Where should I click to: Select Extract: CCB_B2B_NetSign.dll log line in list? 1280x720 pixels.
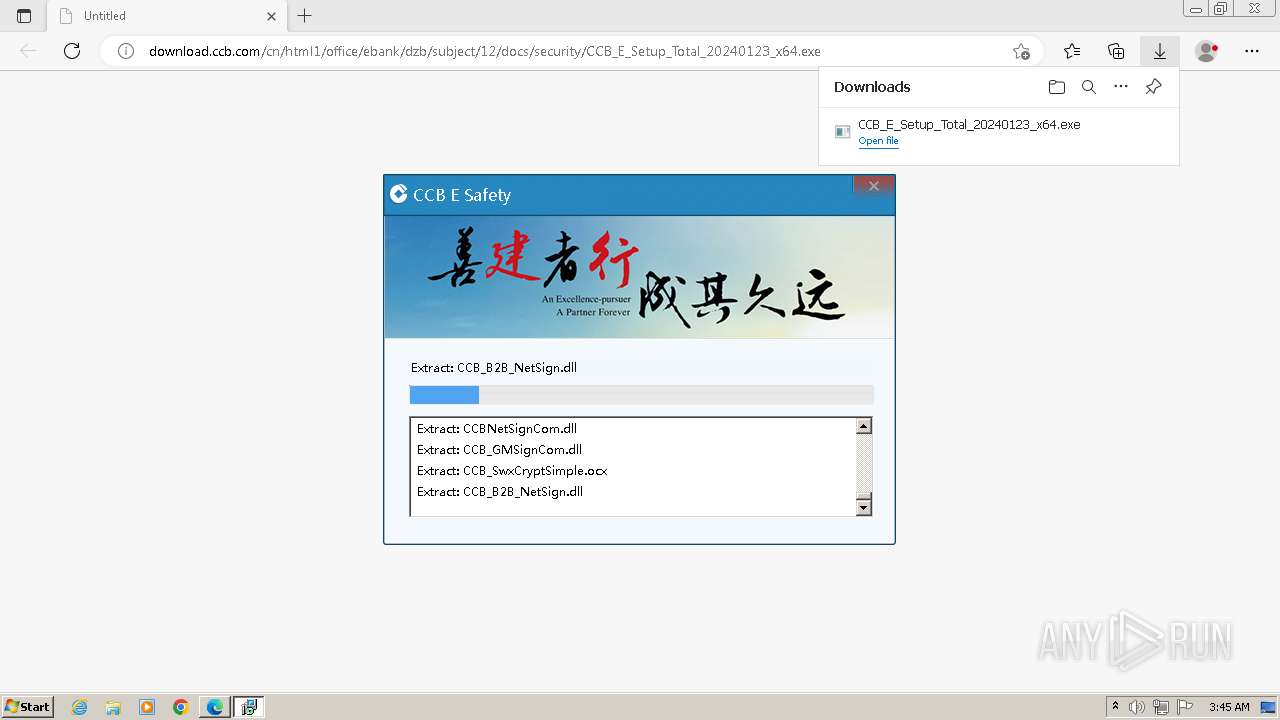pos(500,492)
